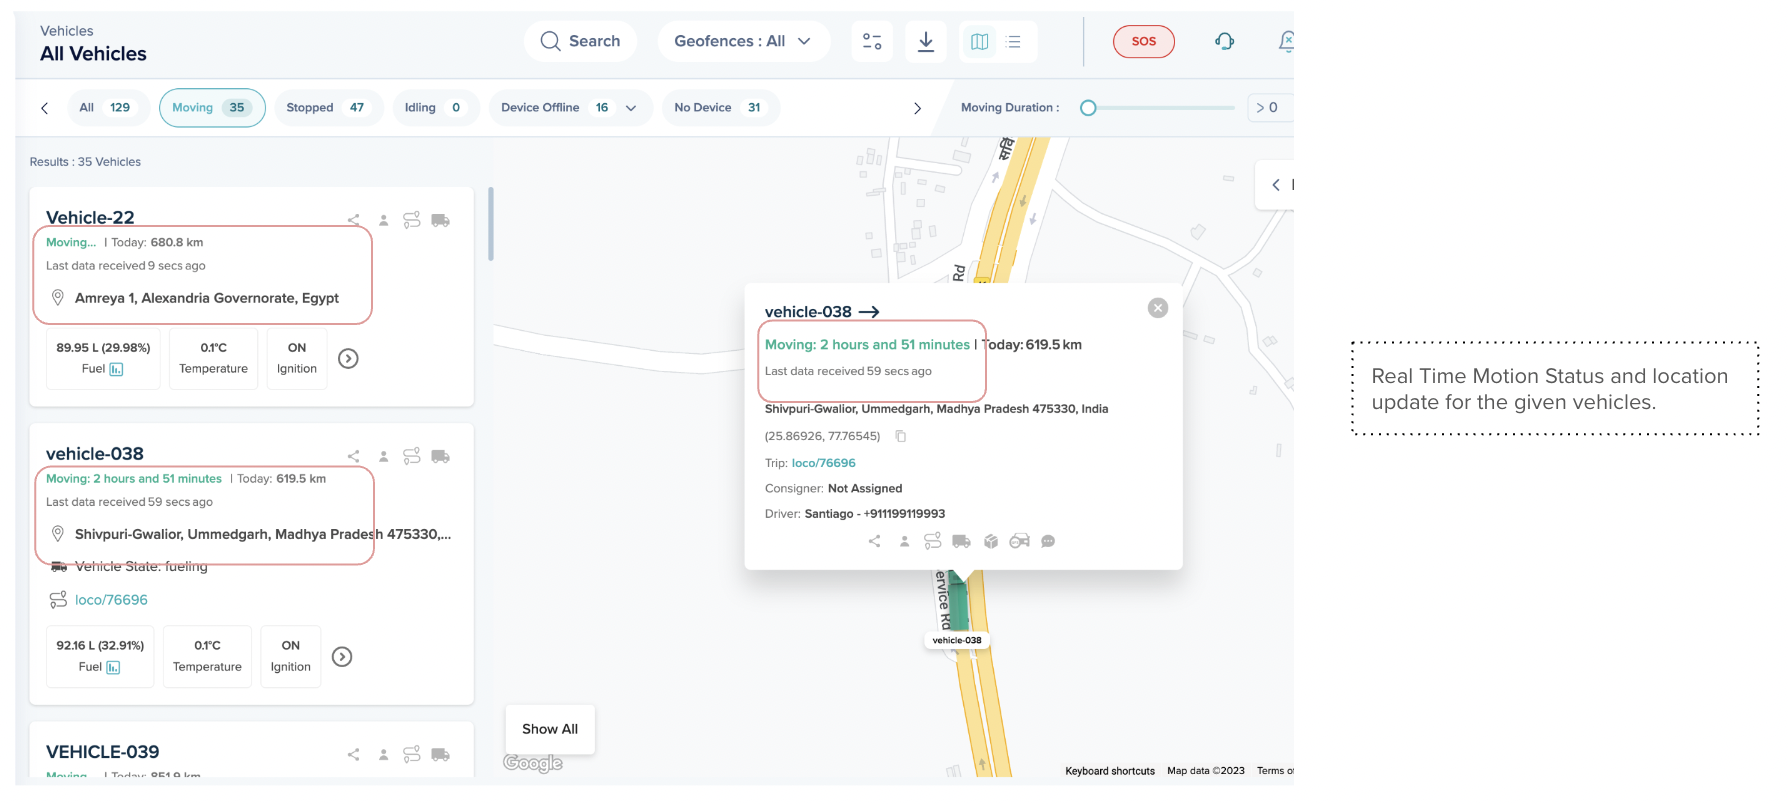Image resolution: width=1788 pixels, height=804 pixels.
Task: Click the Search field in the header
Action: click(x=581, y=42)
